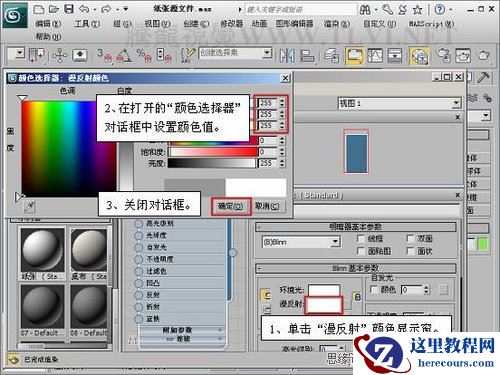
Task: Click the 取消(C) cancel button
Action: pyautogui.click(x=267, y=206)
